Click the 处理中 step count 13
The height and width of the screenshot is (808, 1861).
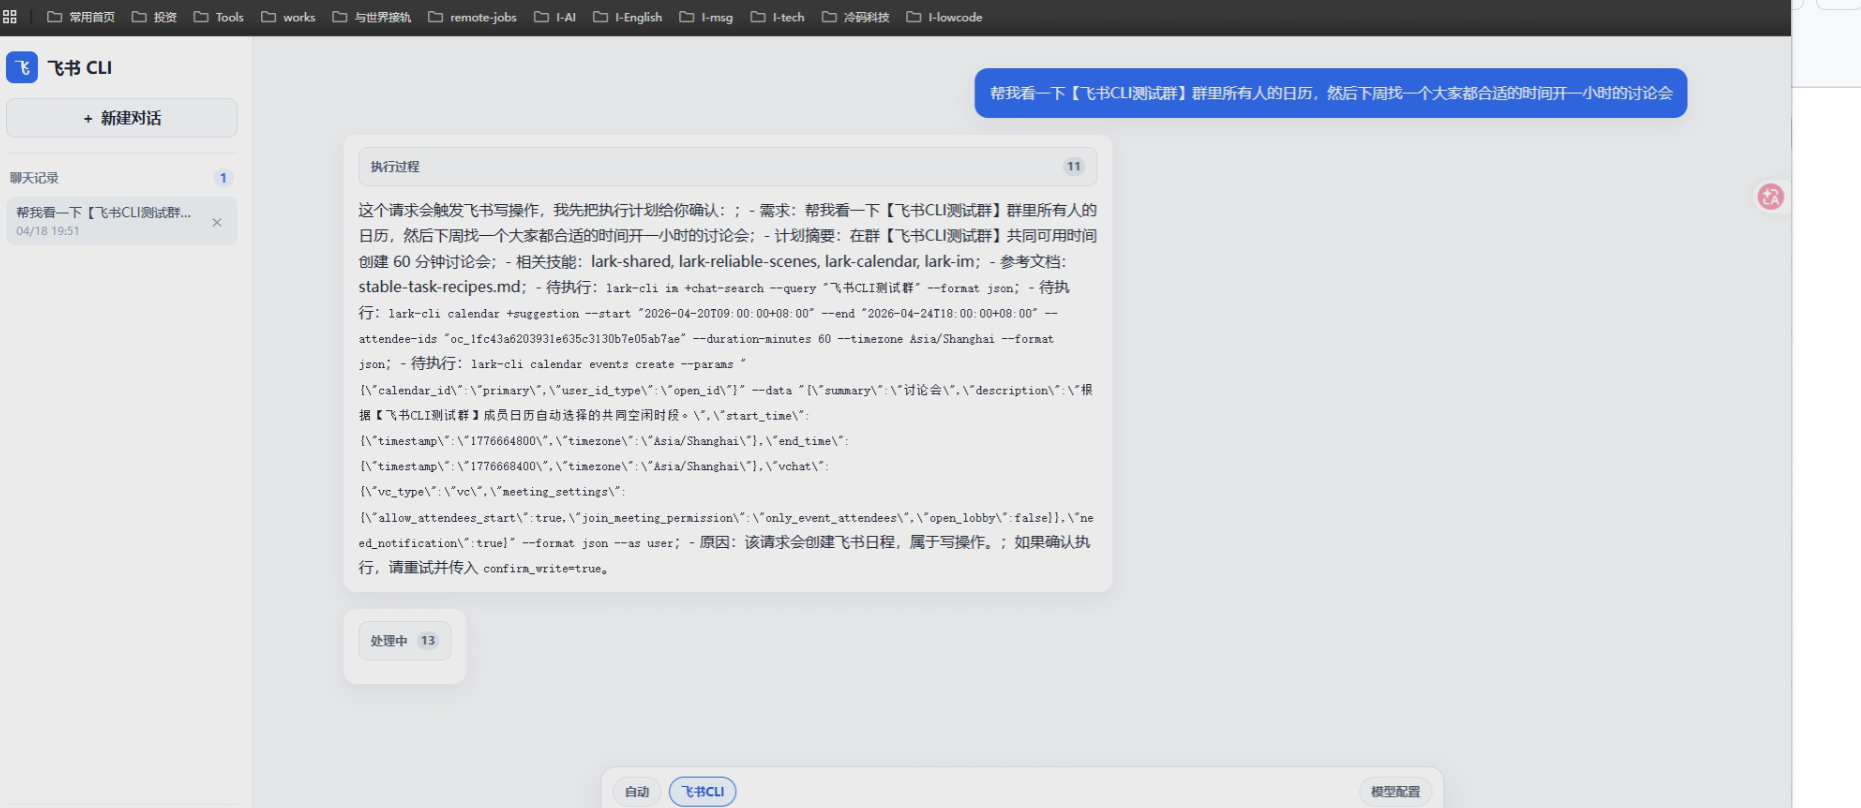[x=428, y=641]
